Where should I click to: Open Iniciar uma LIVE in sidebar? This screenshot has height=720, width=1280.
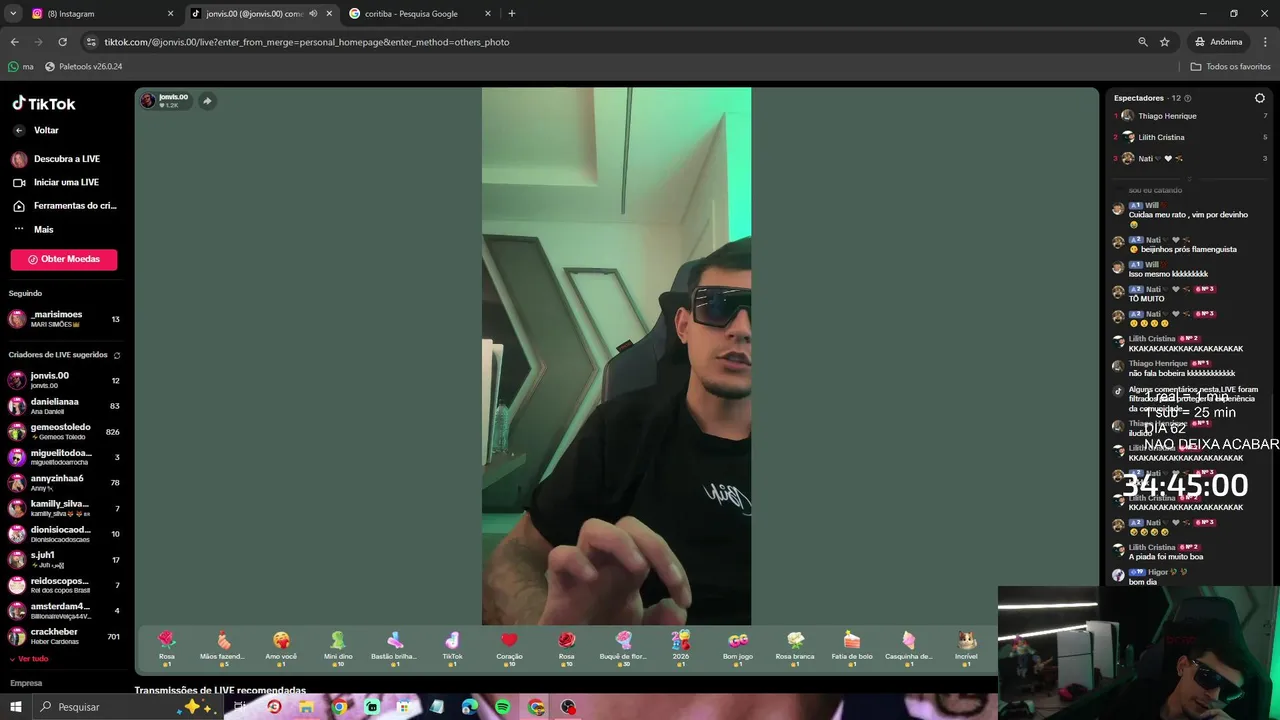56,182
